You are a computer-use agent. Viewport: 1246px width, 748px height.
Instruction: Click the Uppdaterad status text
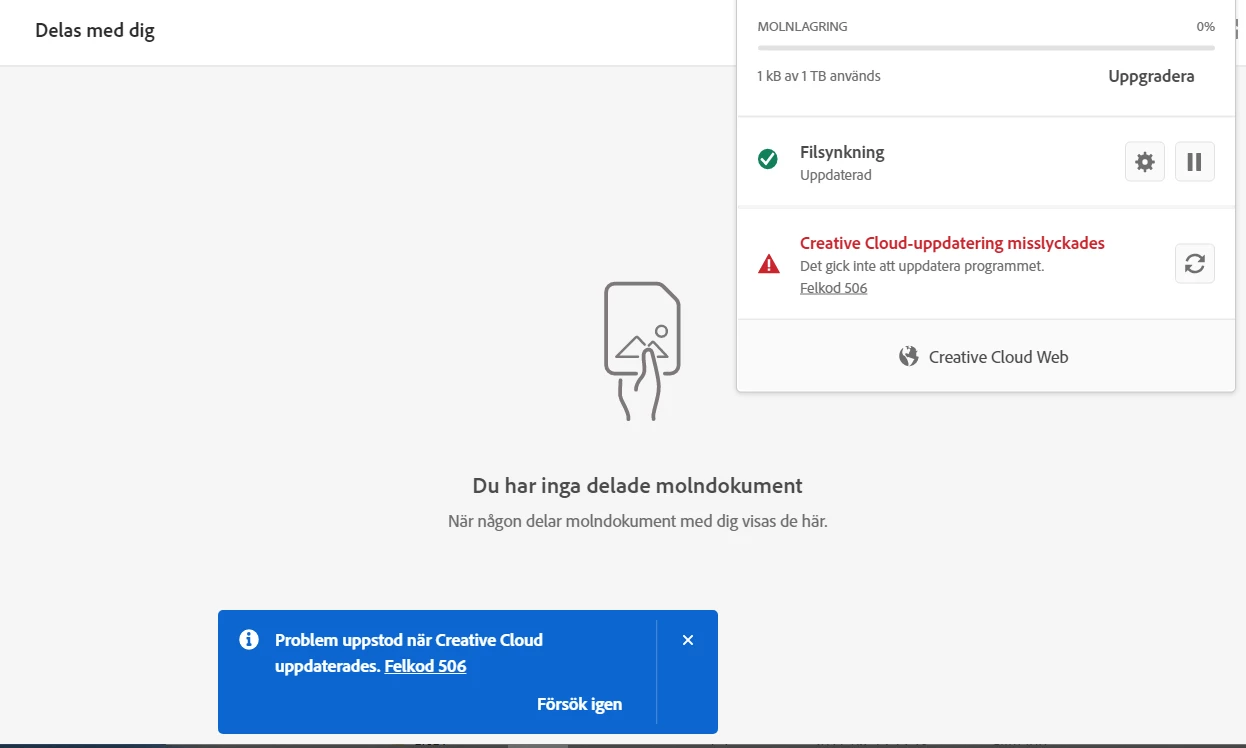click(x=836, y=175)
